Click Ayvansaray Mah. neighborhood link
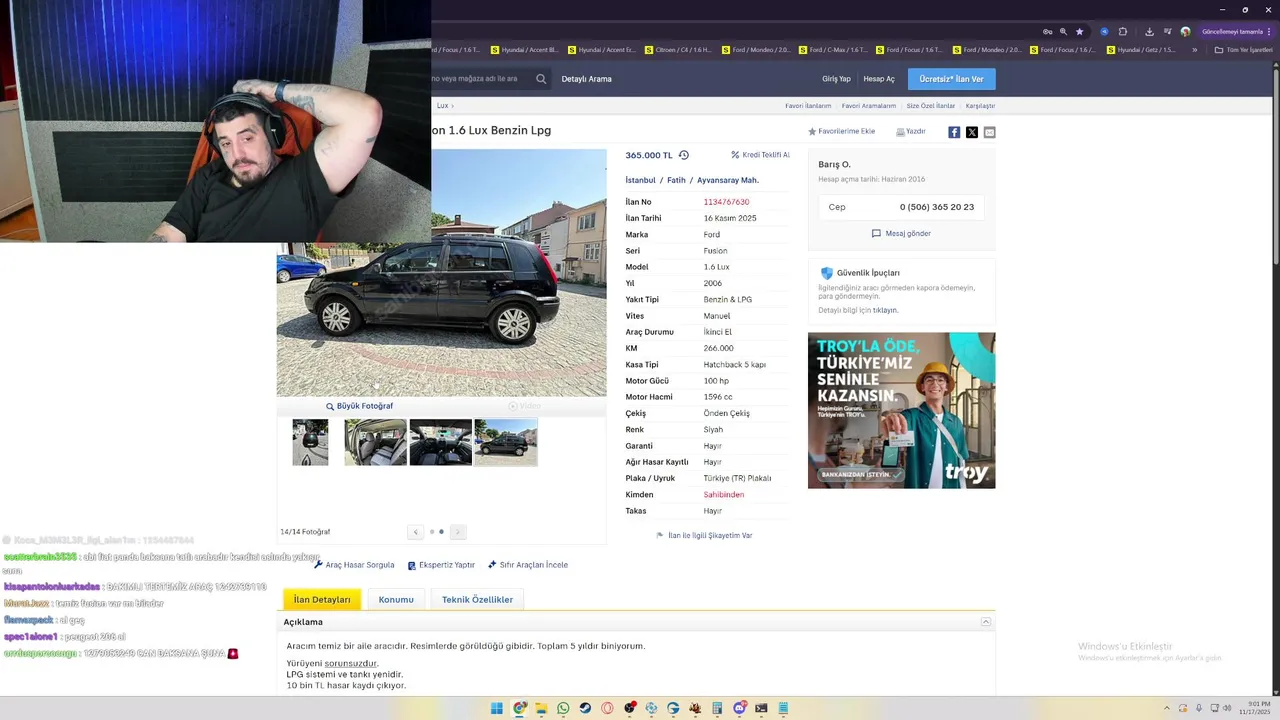1280x720 pixels. pyautogui.click(x=727, y=180)
